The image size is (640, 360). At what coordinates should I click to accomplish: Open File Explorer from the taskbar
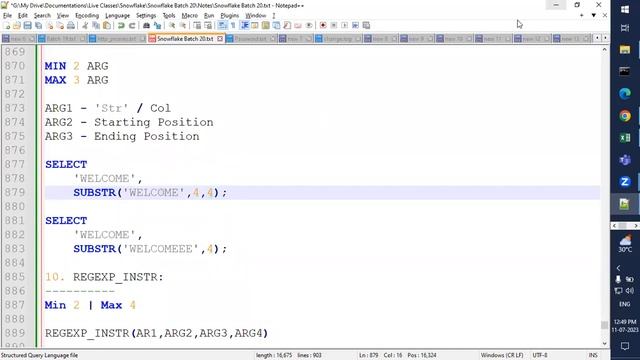pyautogui.click(x=625, y=50)
